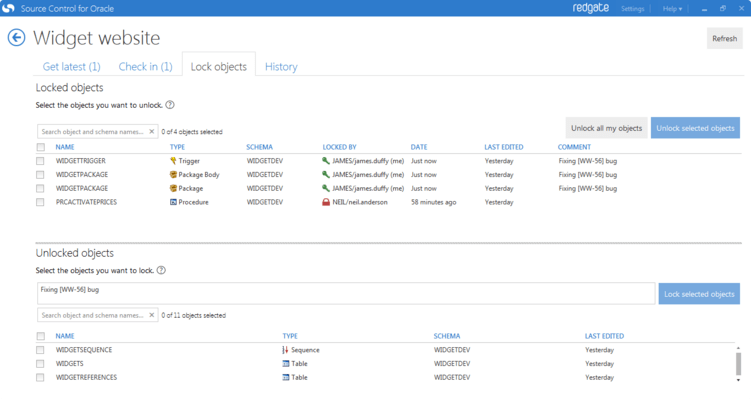The width and height of the screenshot is (751, 400).
Task: Click the Package Body type icon
Action: (173, 174)
